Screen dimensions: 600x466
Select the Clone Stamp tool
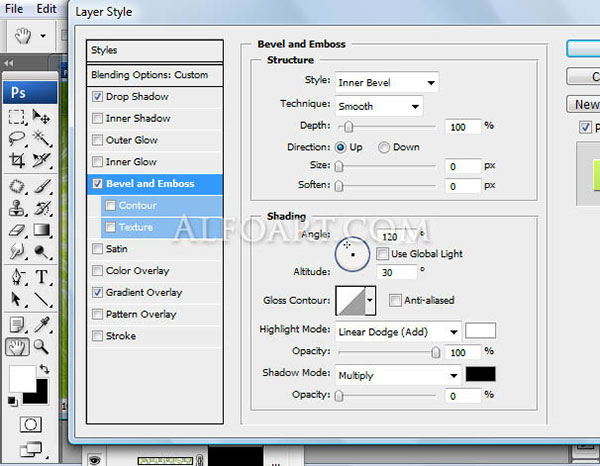pos(16,209)
